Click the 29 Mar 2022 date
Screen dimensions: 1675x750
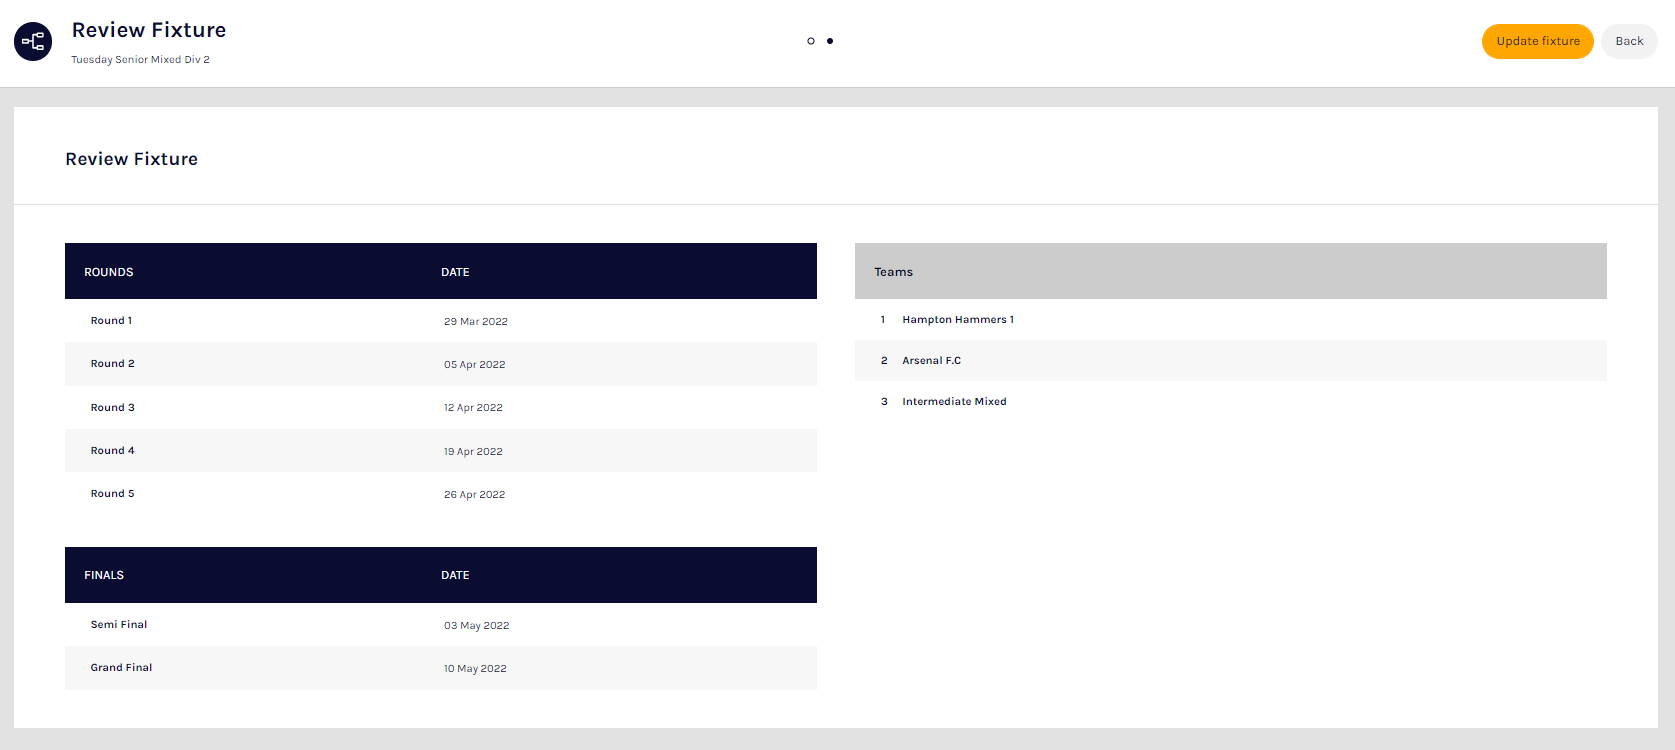(x=475, y=322)
